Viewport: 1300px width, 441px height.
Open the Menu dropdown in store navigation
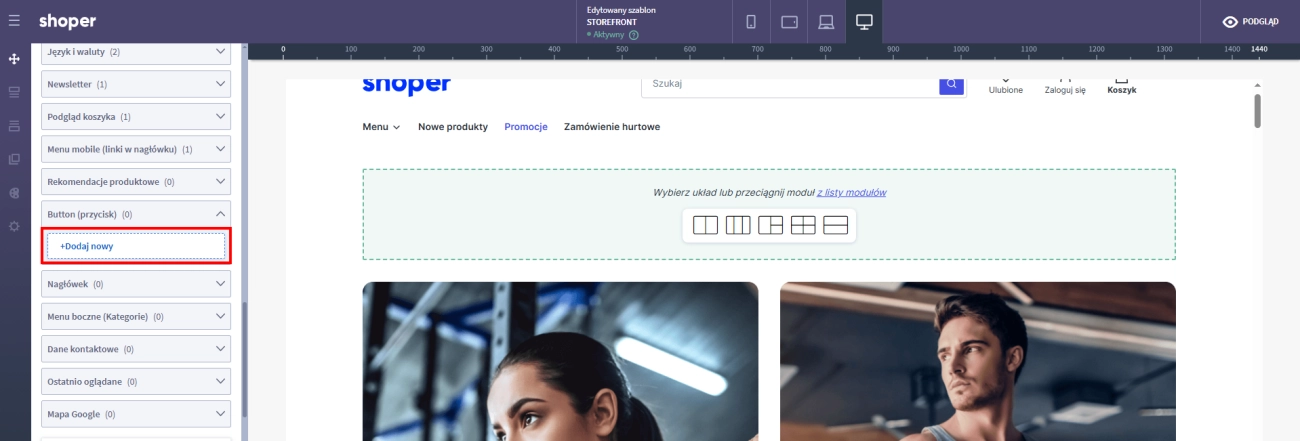[x=381, y=127]
